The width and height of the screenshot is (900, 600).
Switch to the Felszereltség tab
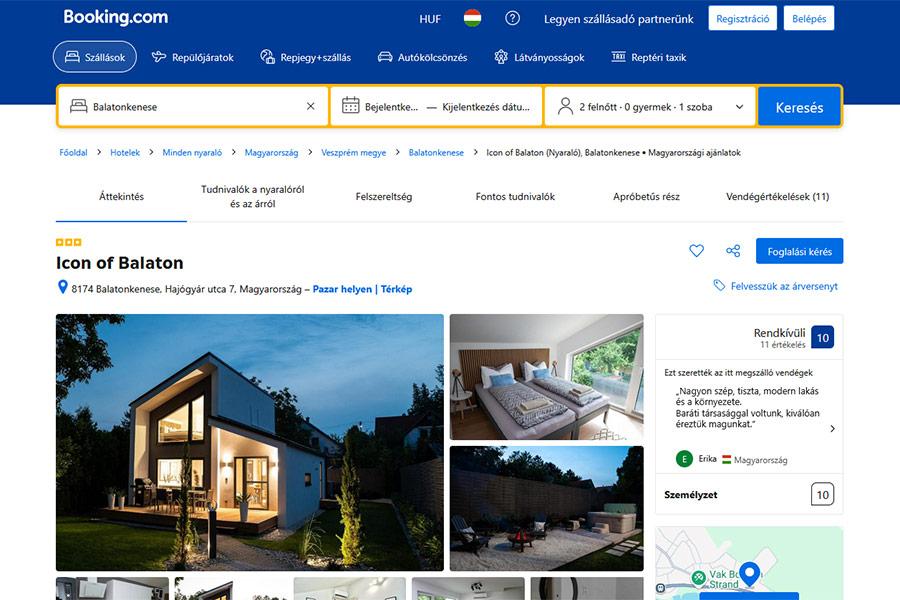coord(384,197)
